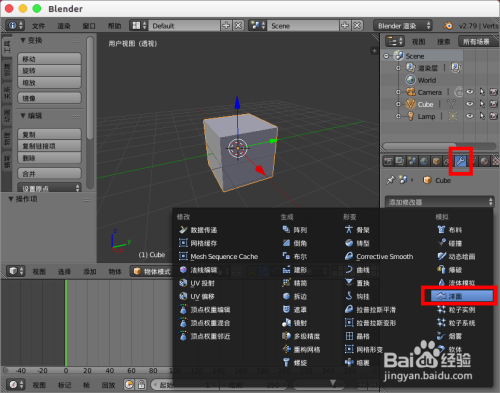Select the Cube mesh data icon in outliner

pos(451,104)
